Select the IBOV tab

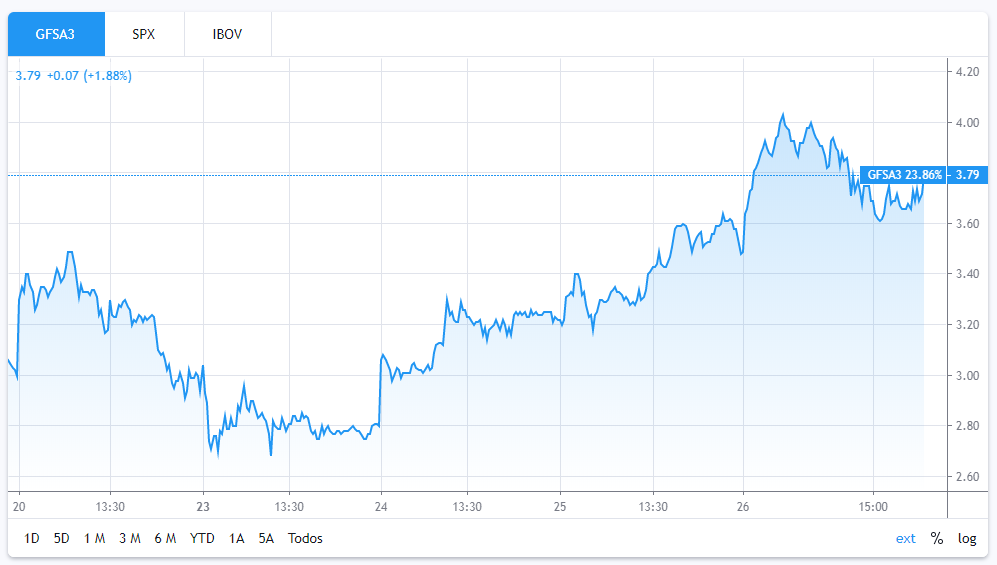coord(227,34)
